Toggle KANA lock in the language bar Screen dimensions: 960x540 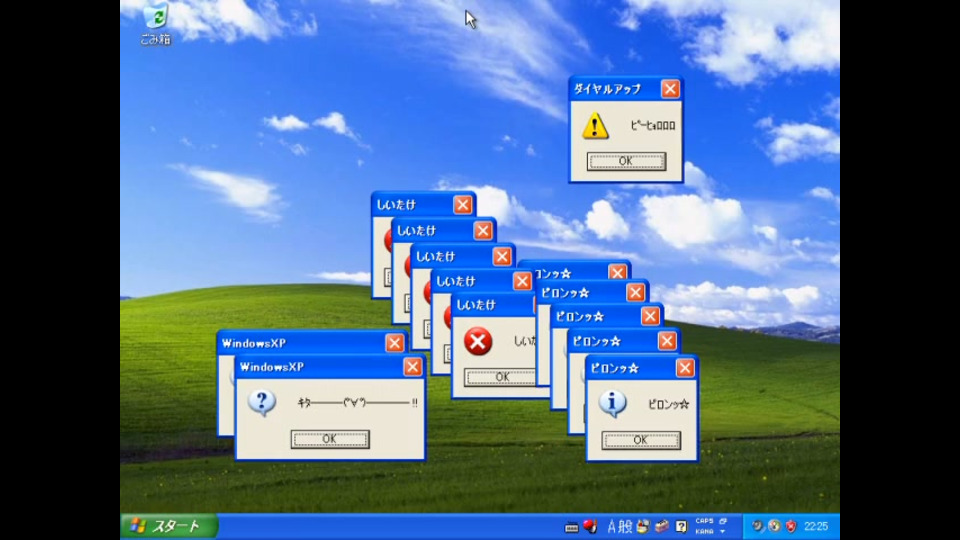(x=704, y=531)
